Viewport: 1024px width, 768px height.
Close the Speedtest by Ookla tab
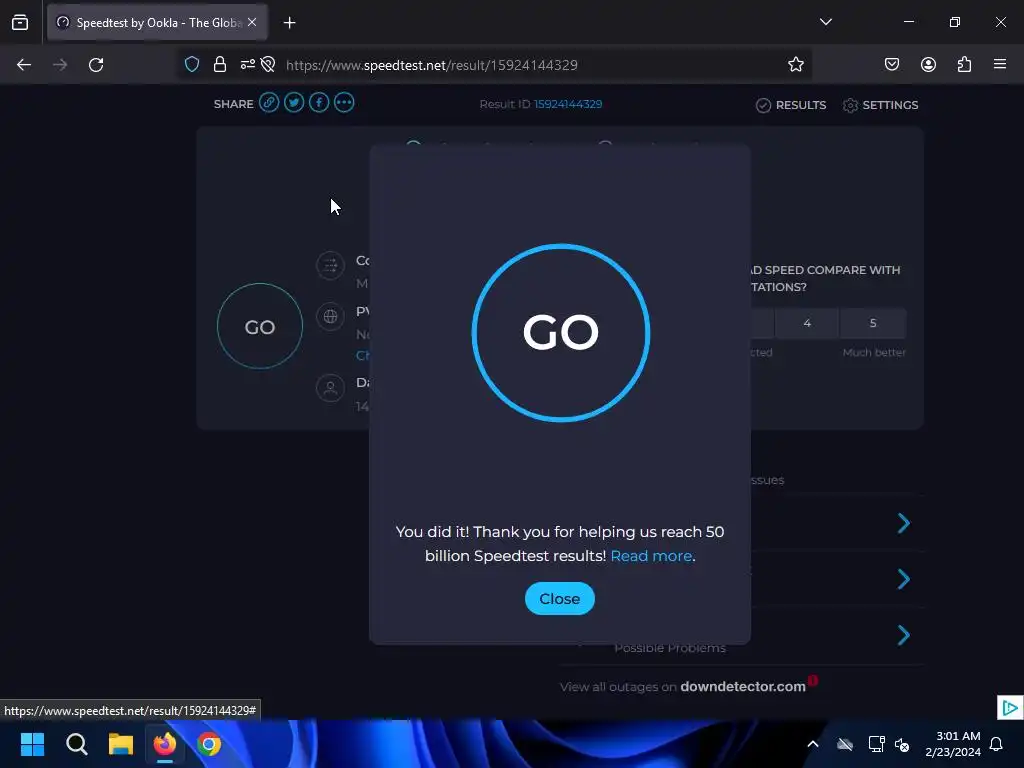[252, 22]
